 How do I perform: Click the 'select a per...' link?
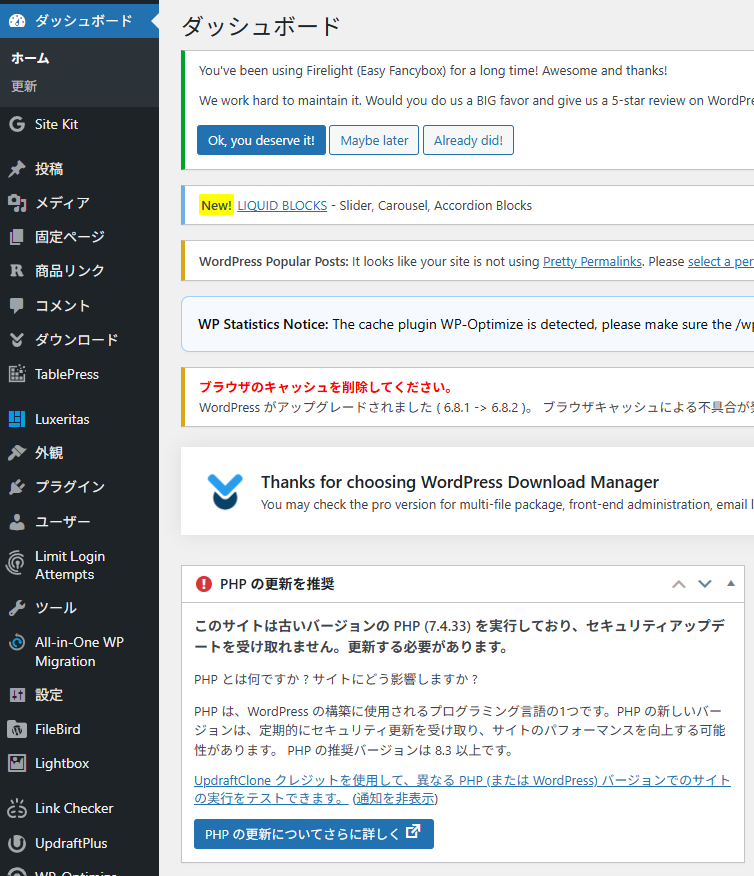point(720,261)
